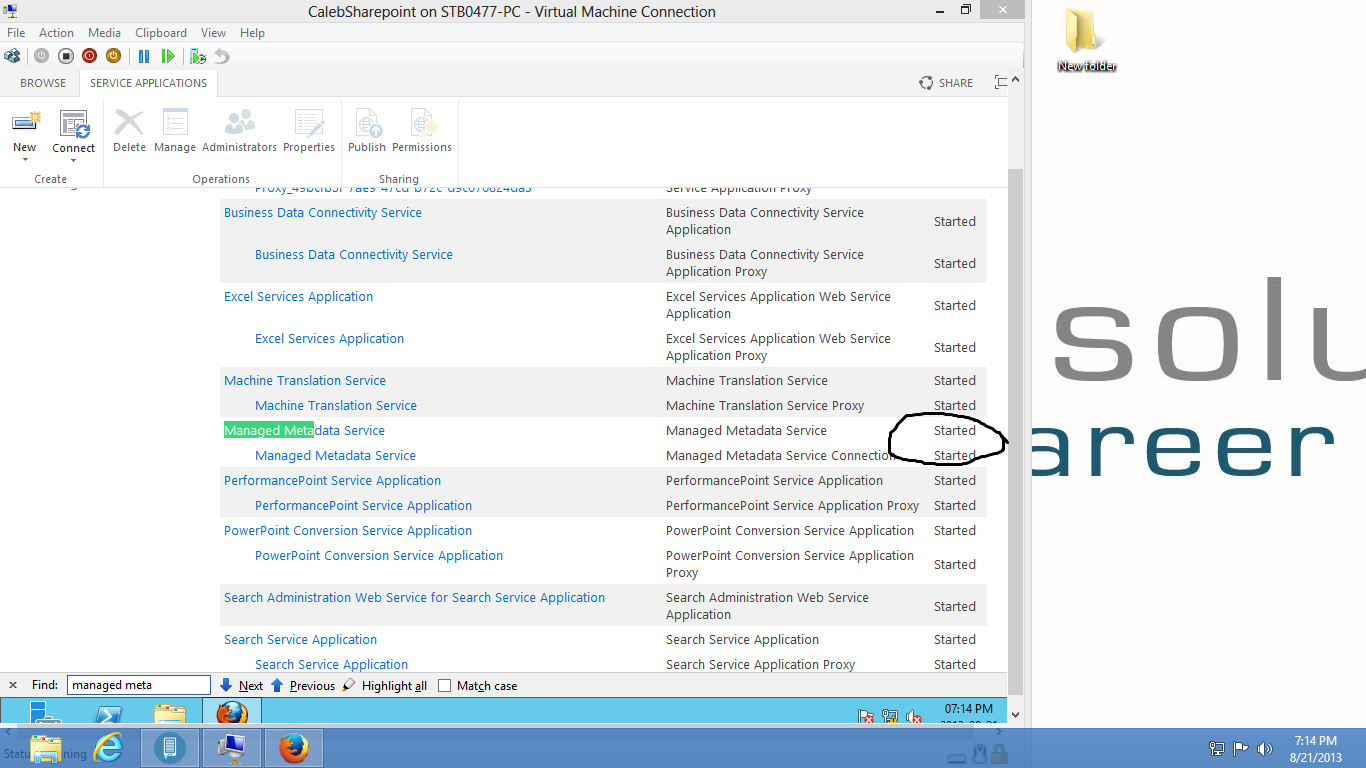Open Search Administration Web Service link
The width and height of the screenshot is (1366, 768).
tap(414, 598)
